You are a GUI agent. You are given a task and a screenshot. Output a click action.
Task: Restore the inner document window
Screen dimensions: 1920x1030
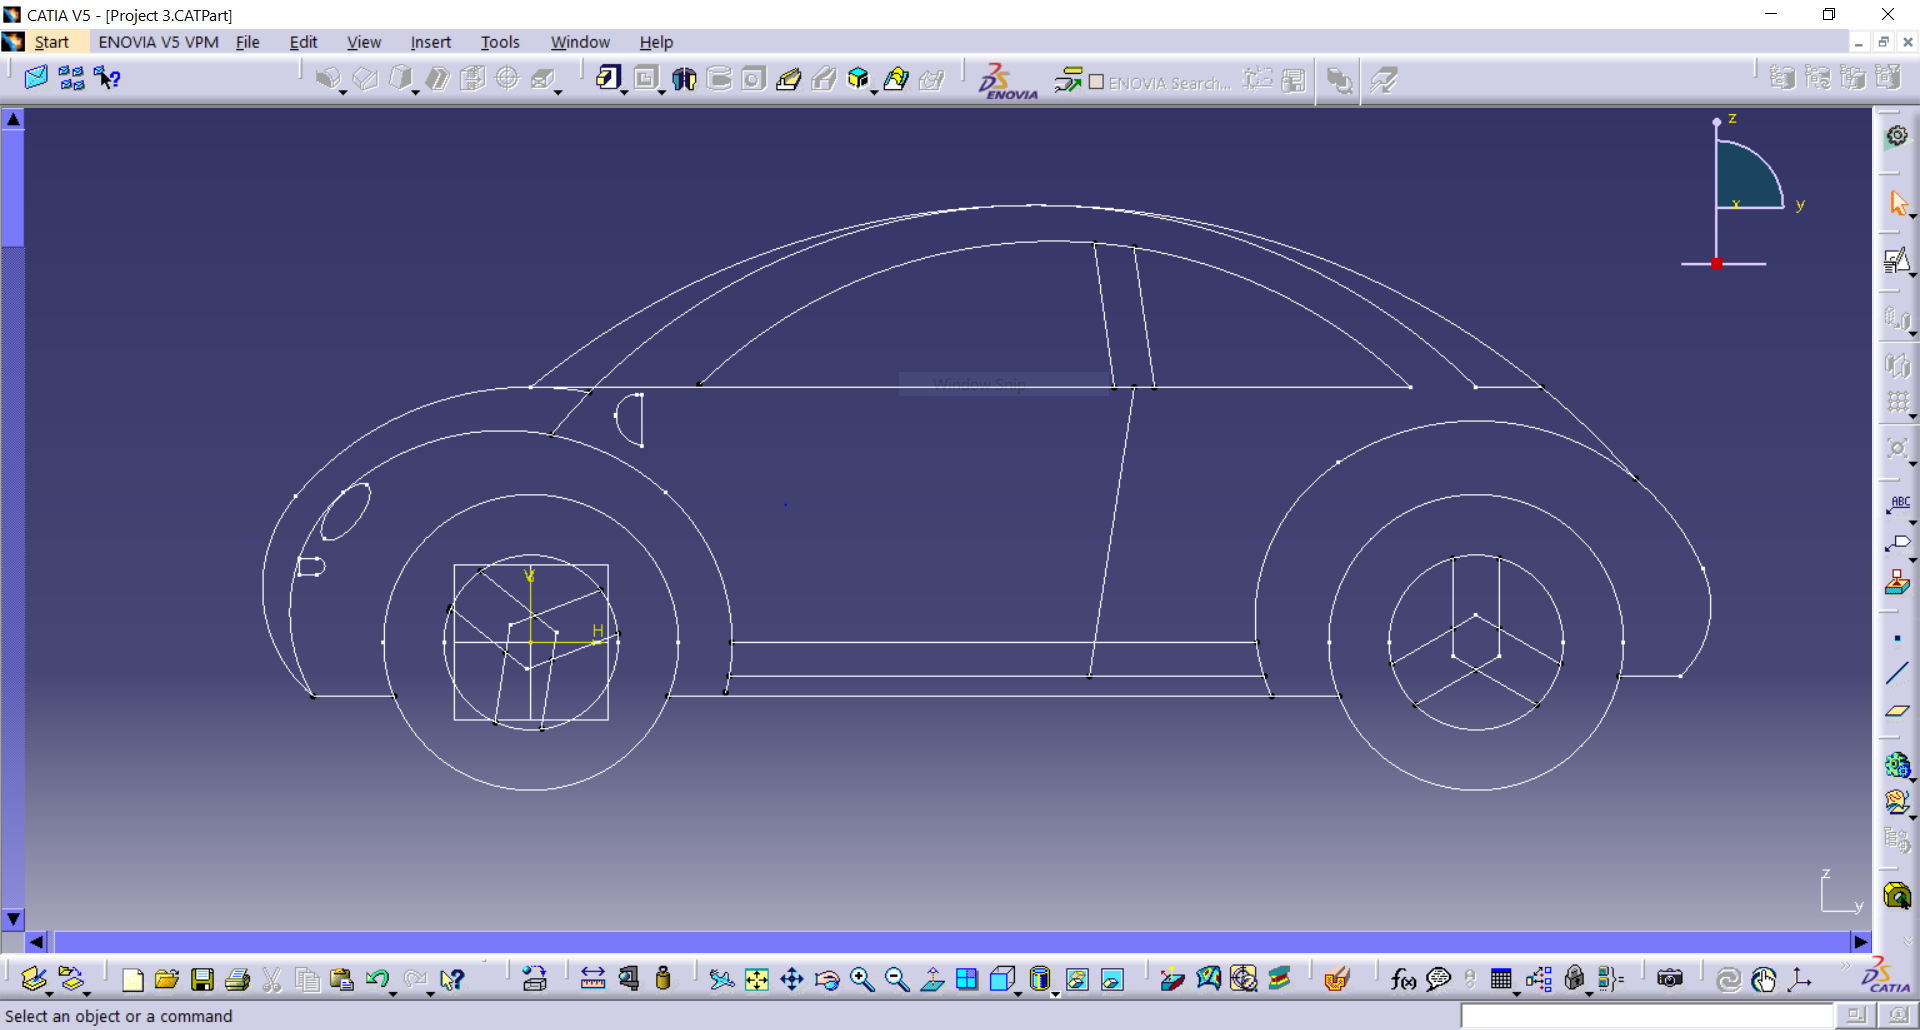1883,42
